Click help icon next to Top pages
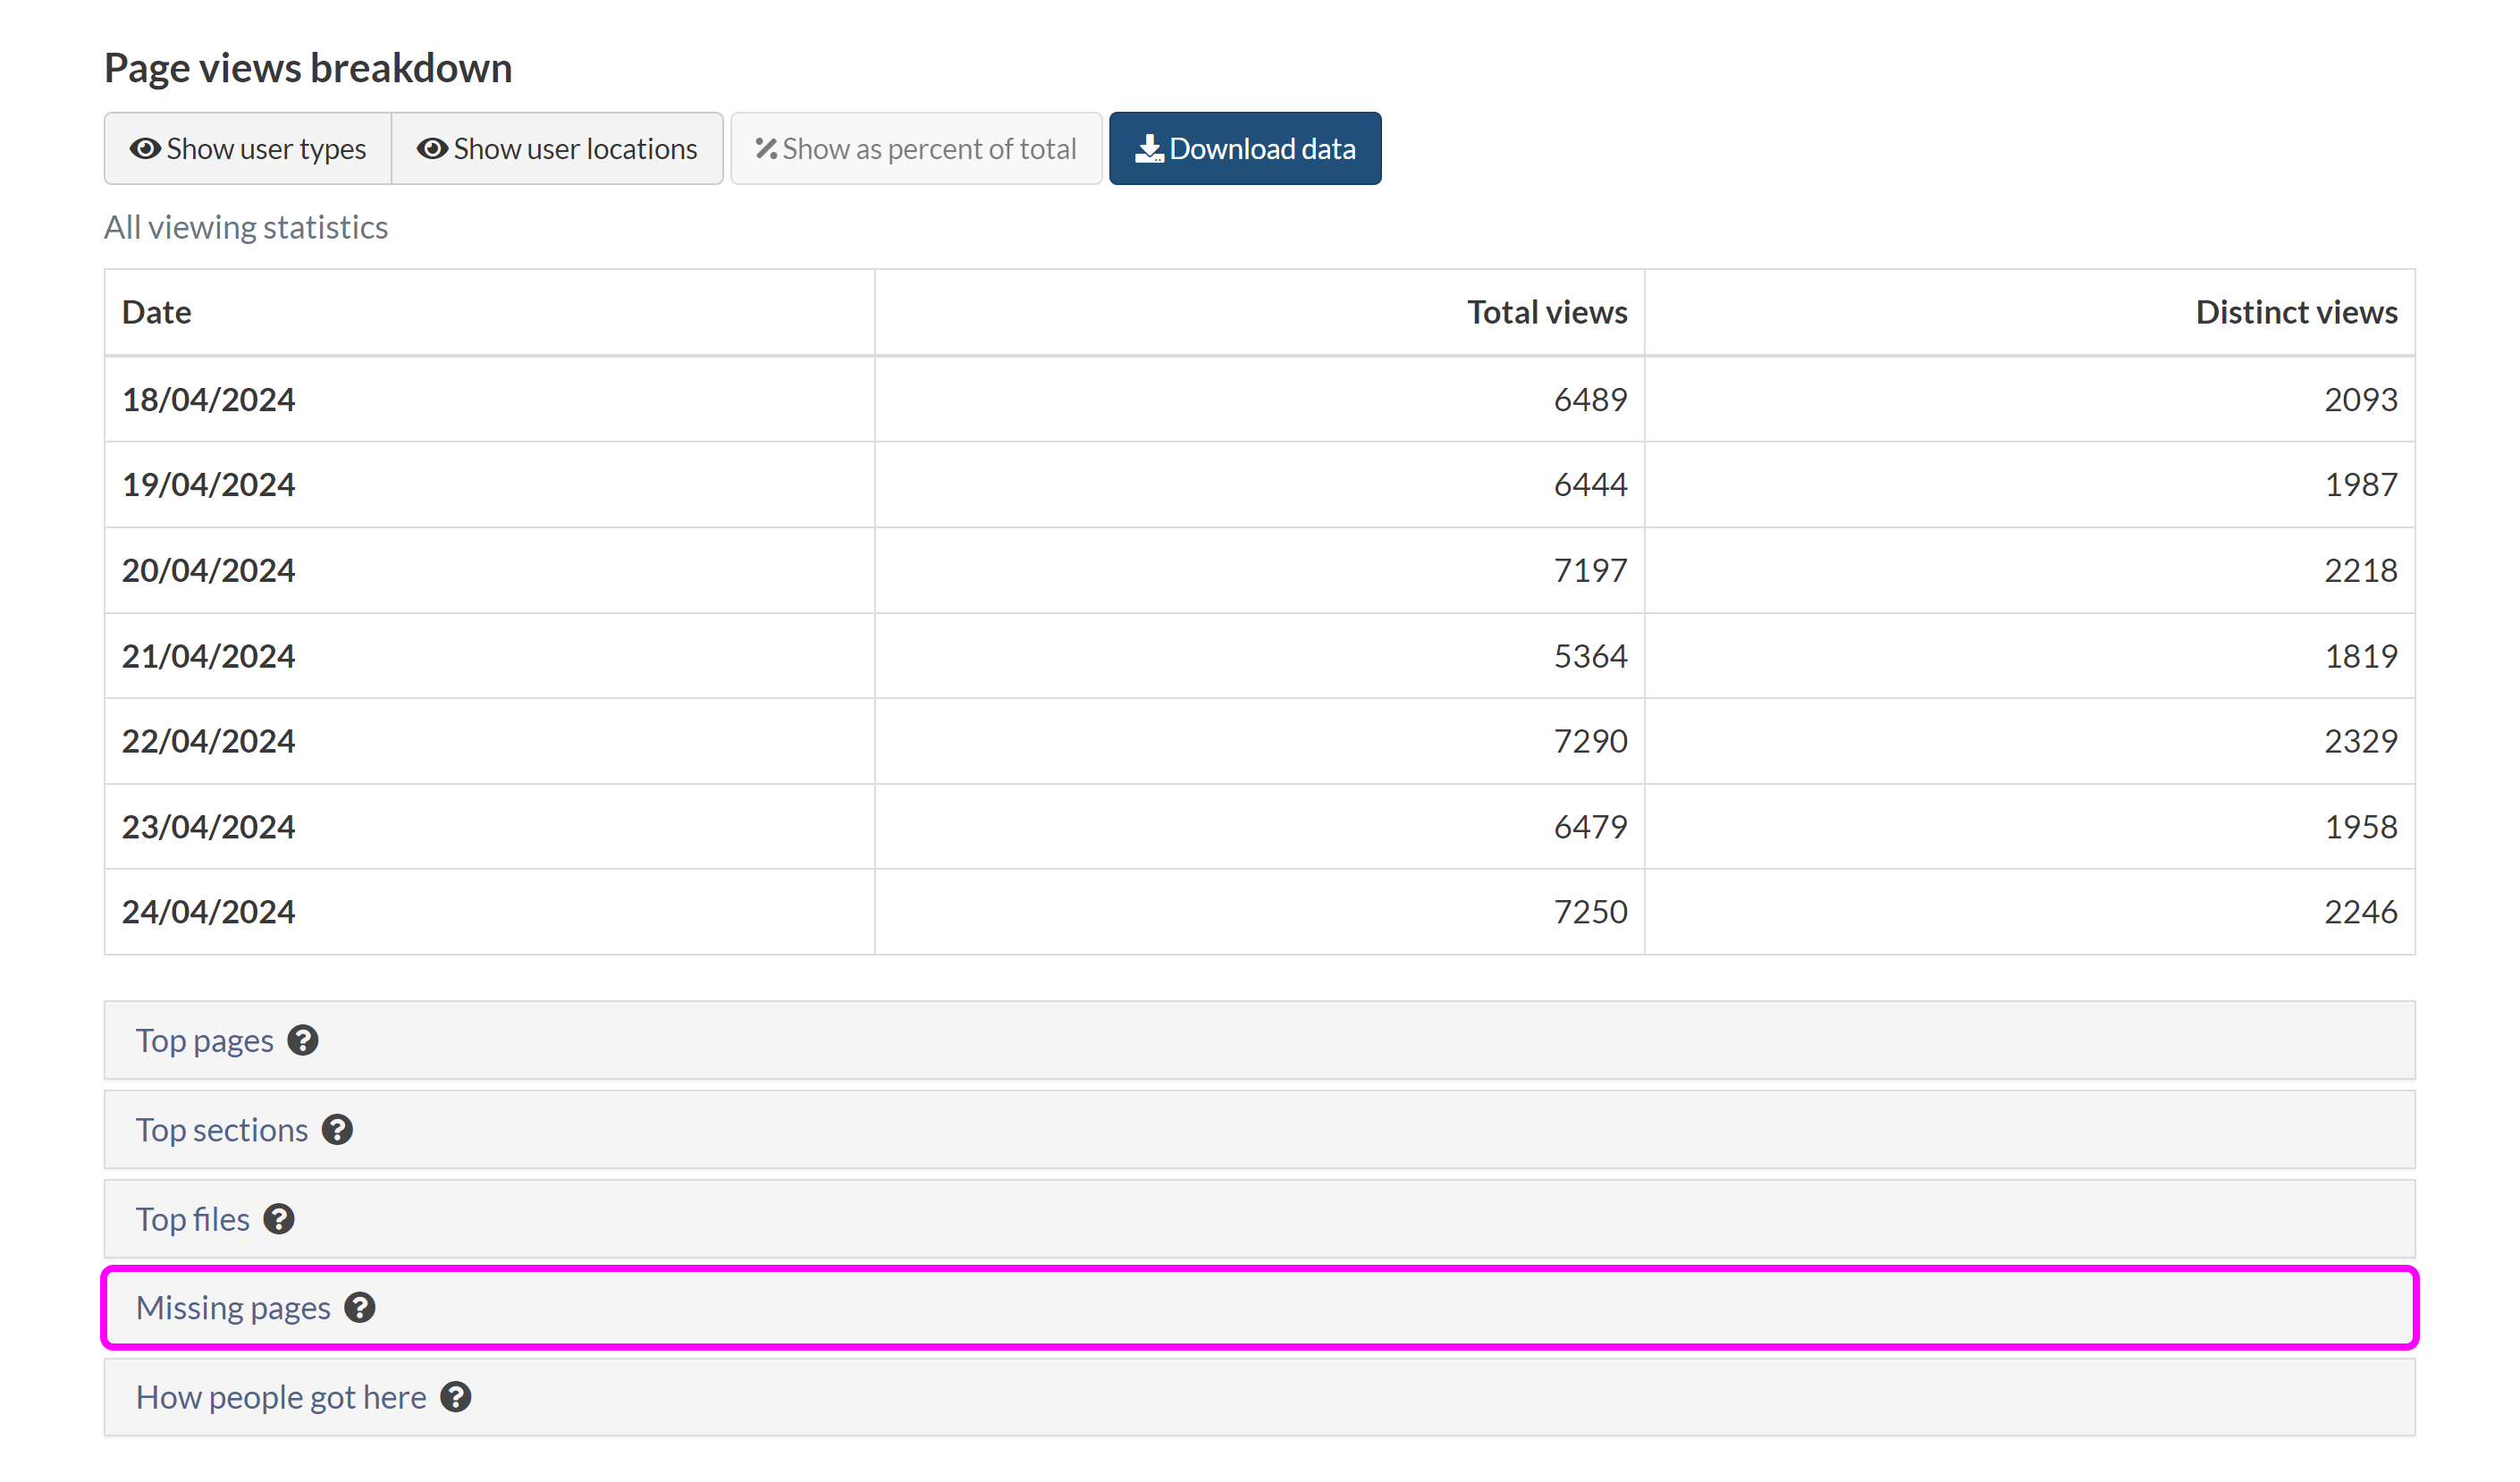Image resolution: width=2520 pixels, height=1482 pixels. pyautogui.click(x=303, y=1040)
